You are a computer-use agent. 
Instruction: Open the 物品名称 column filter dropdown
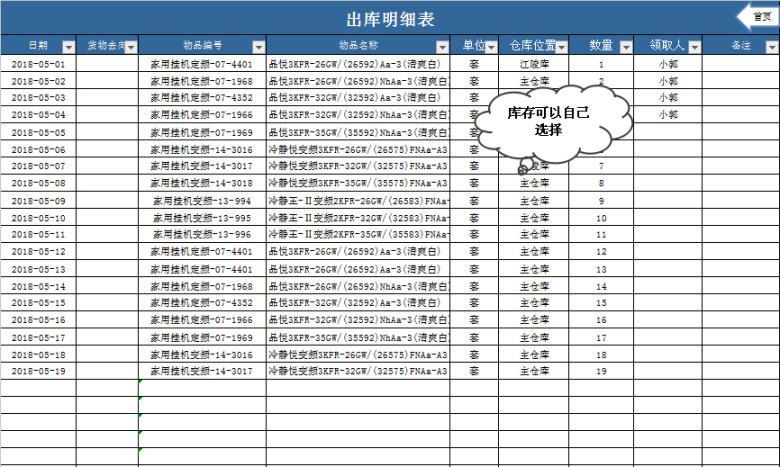442,47
